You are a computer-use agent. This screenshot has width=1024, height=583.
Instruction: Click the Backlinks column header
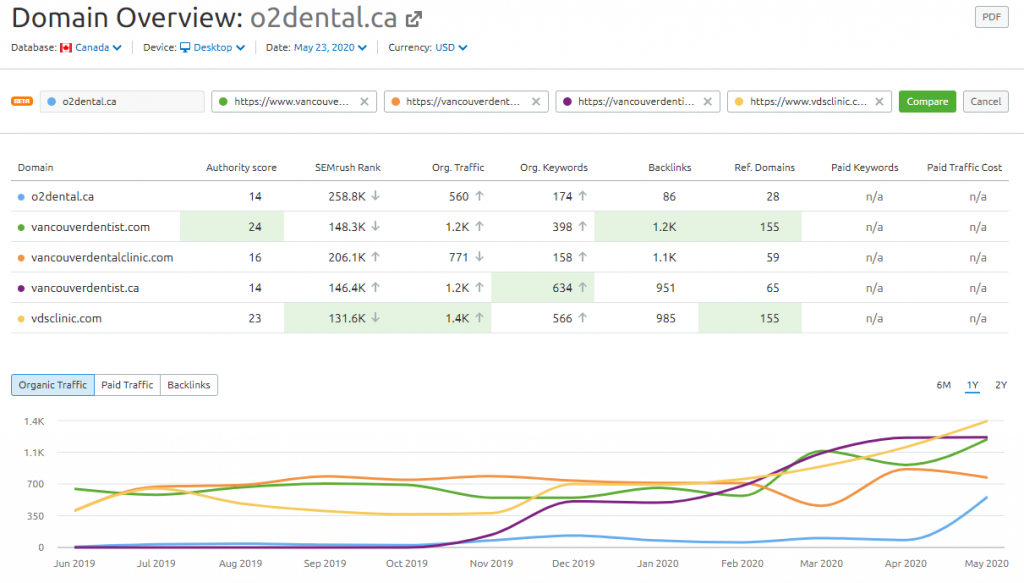(669, 168)
